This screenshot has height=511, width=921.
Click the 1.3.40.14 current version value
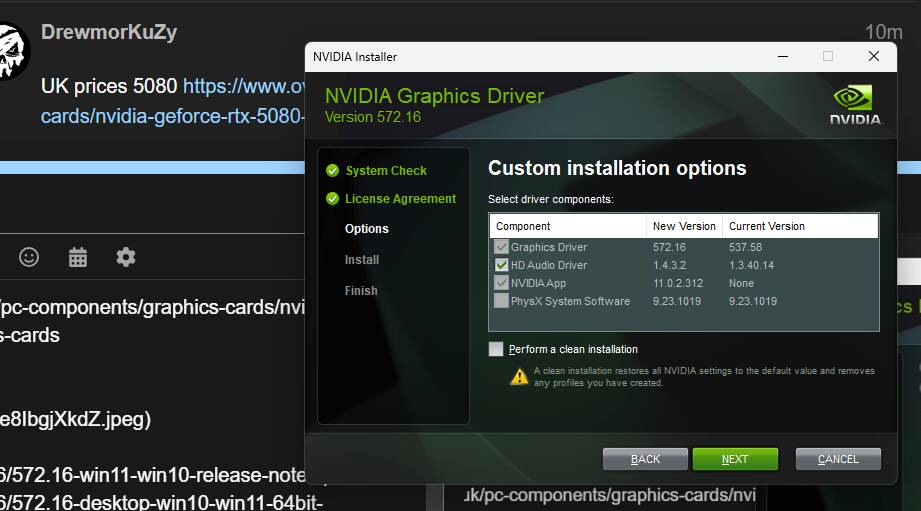click(751, 265)
